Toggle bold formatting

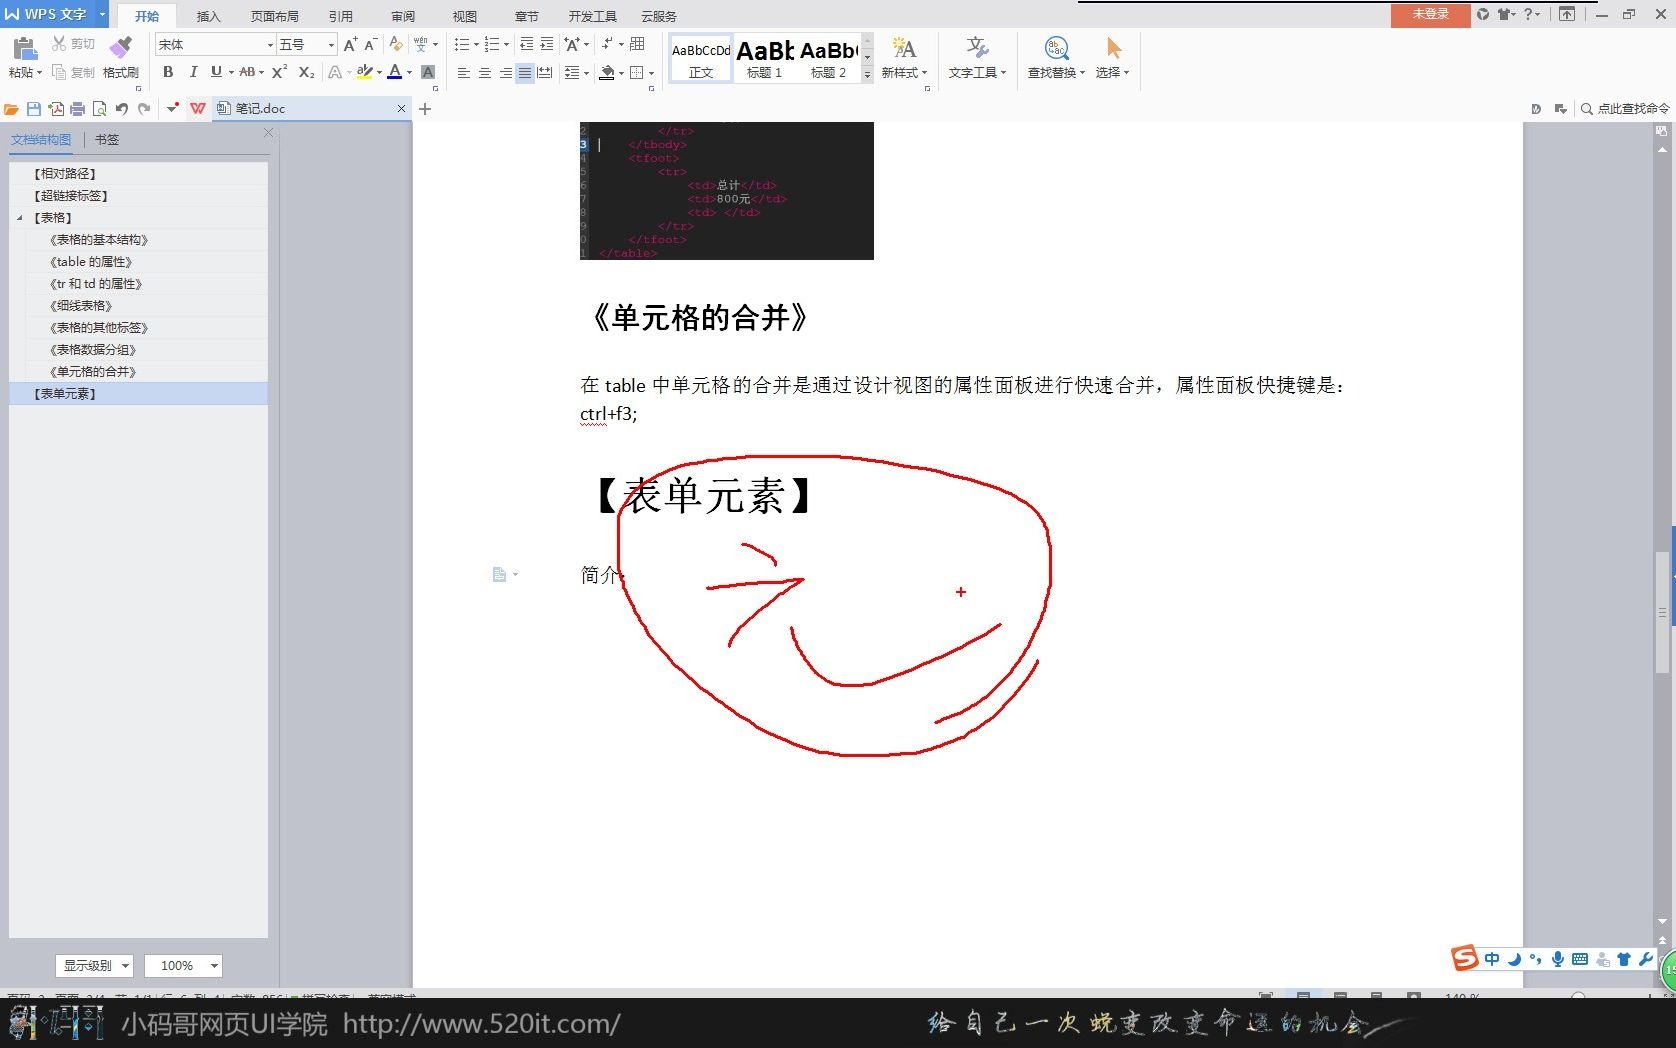tap(168, 72)
